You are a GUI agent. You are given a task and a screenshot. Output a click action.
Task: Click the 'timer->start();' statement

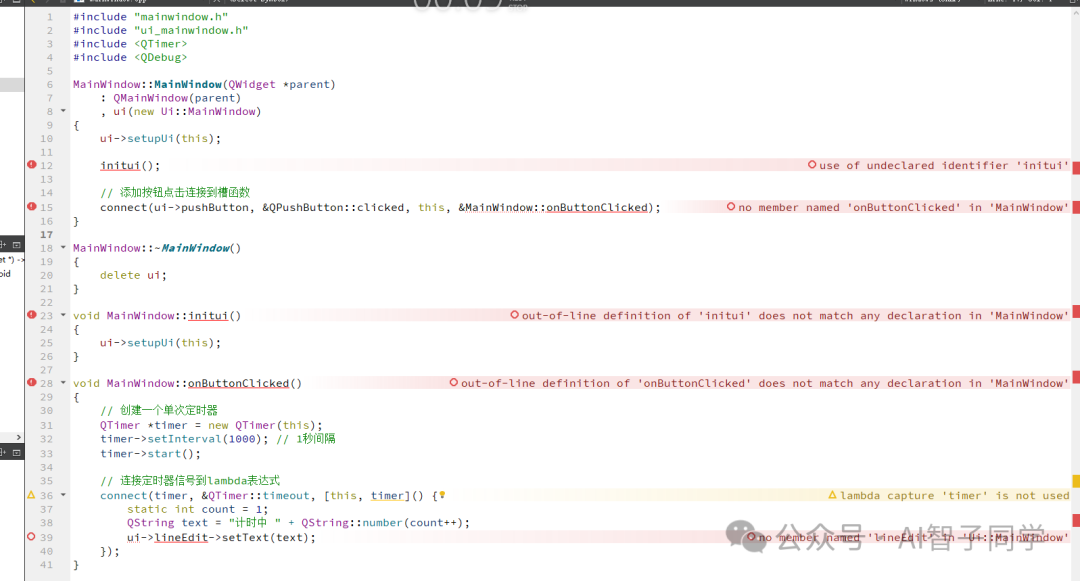pos(150,454)
